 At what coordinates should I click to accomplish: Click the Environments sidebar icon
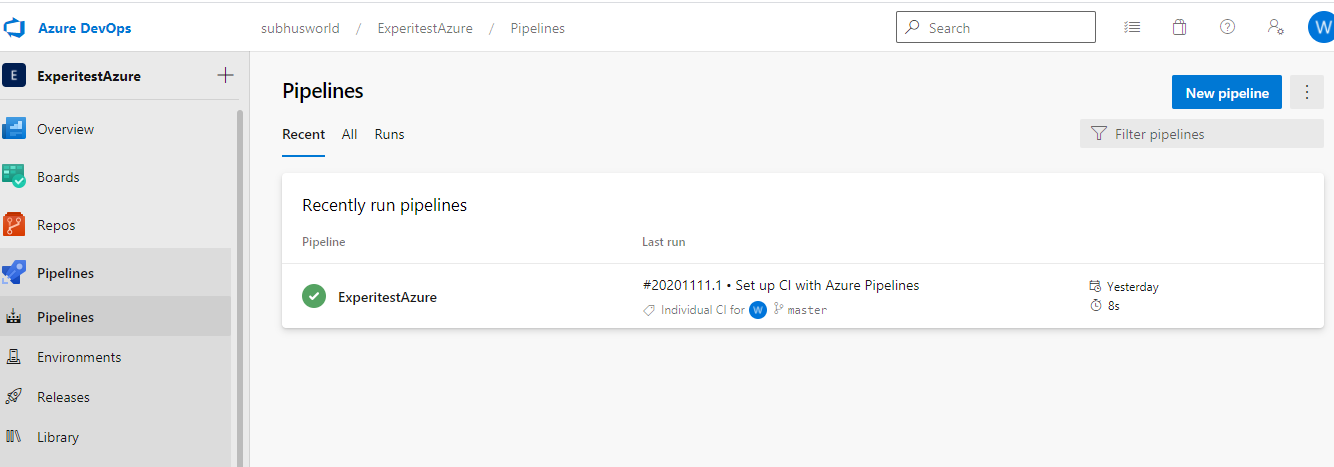(x=14, y=357)
